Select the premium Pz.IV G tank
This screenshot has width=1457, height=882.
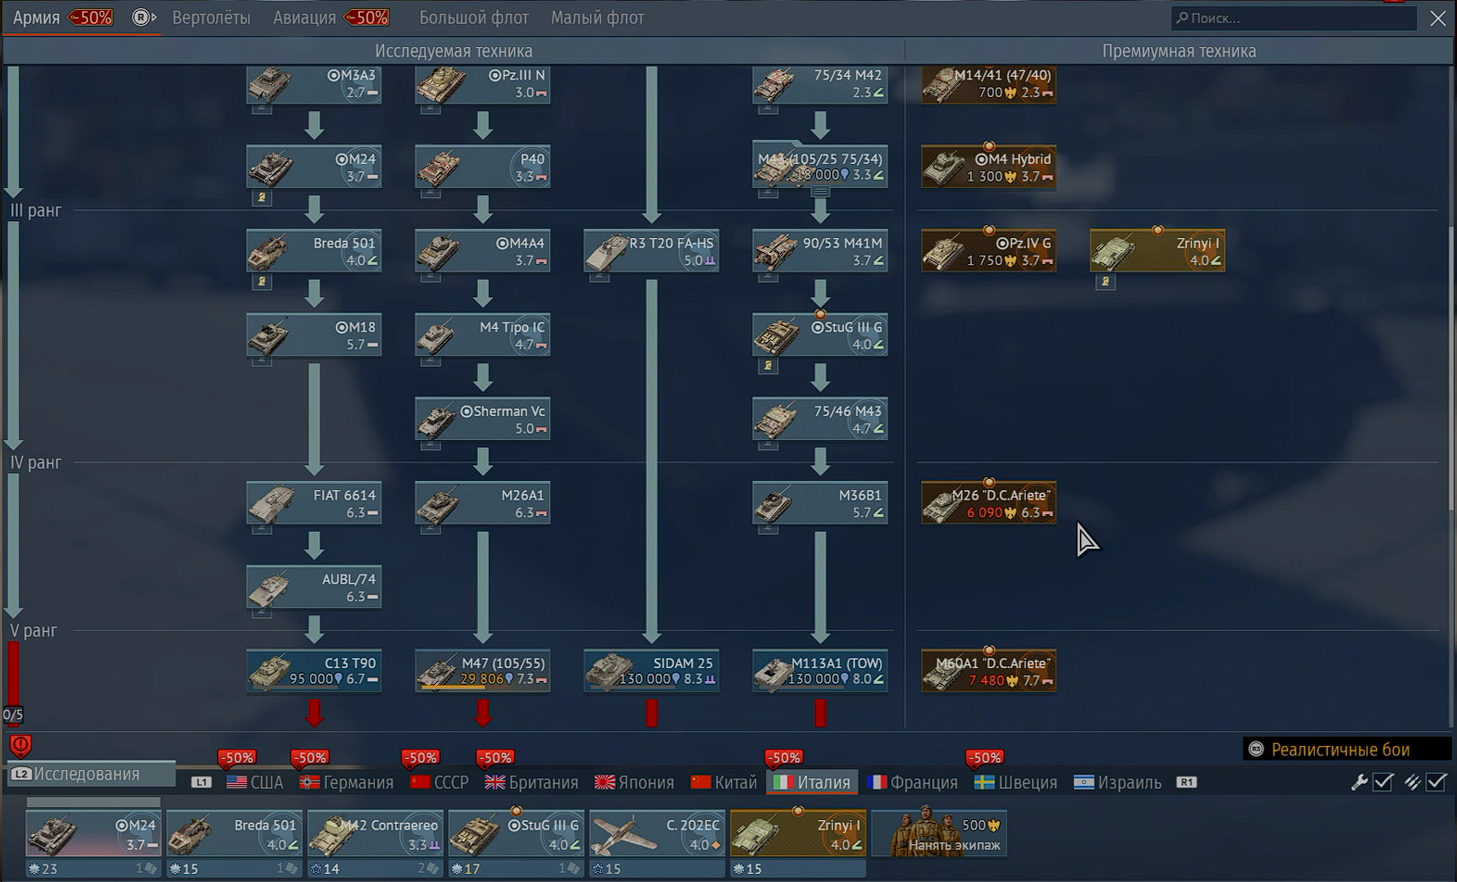click(989, 251)
